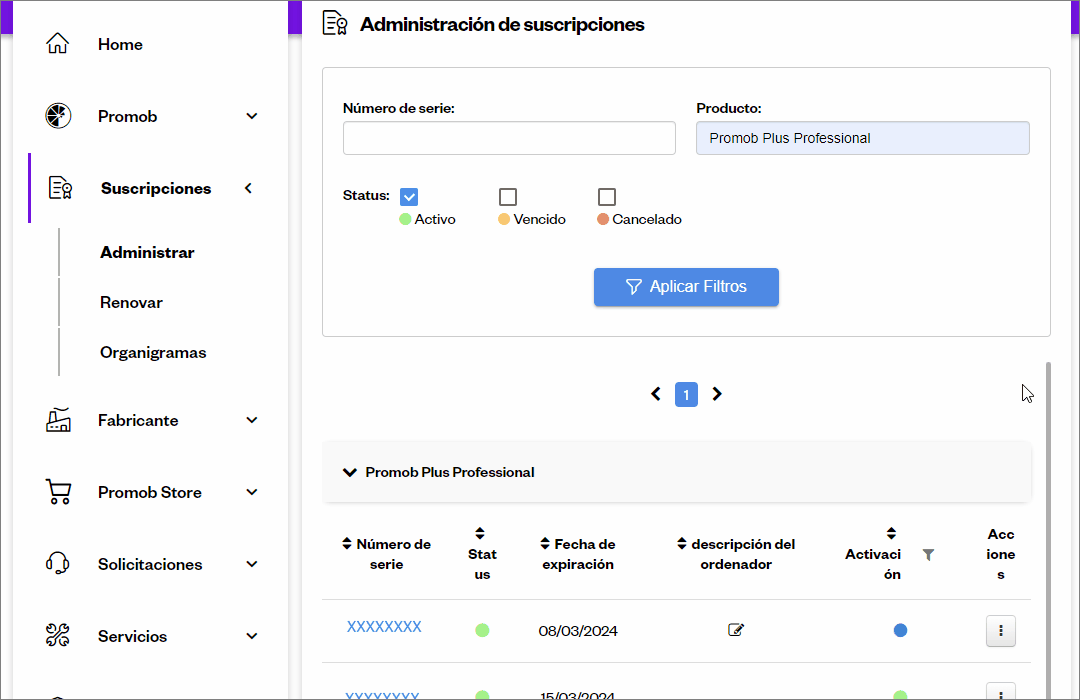This screenshot has width=1080, height=700.
Task: Click the Servicios tools icon
Action: click(x=58, y=635)
